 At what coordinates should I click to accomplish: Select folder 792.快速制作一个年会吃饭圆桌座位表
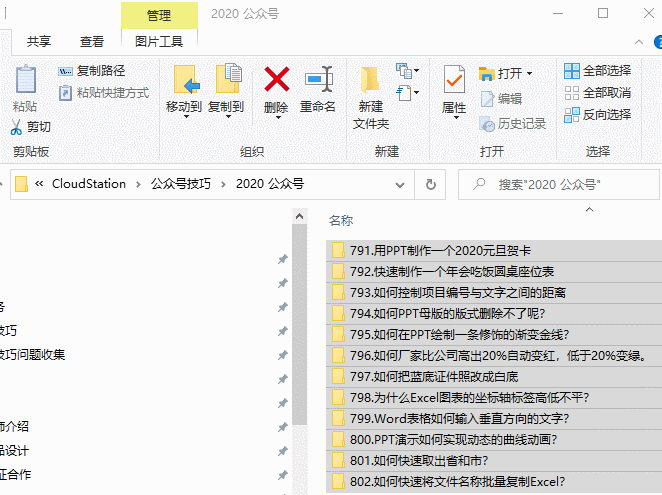[494, 272]
